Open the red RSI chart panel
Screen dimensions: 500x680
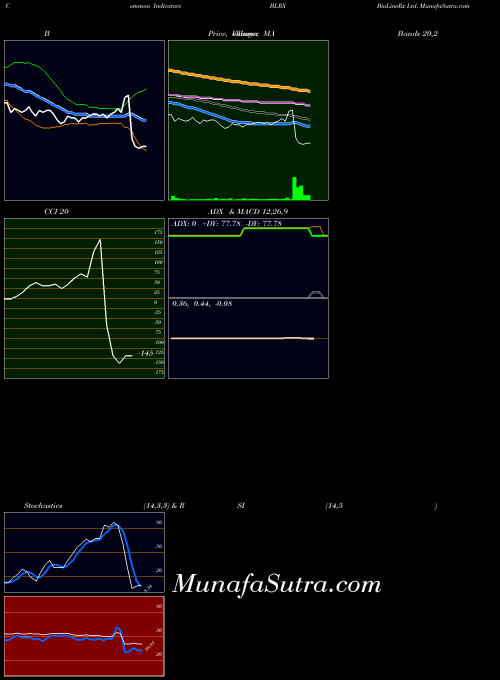[85, 636]
